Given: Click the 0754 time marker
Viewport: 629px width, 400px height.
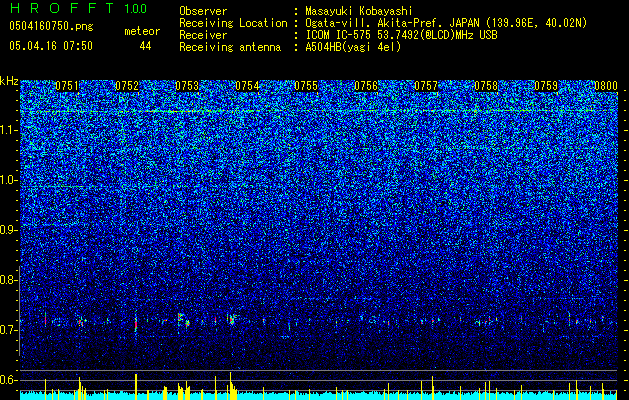Looking at the screenshot, I should [x=247, y=86].
